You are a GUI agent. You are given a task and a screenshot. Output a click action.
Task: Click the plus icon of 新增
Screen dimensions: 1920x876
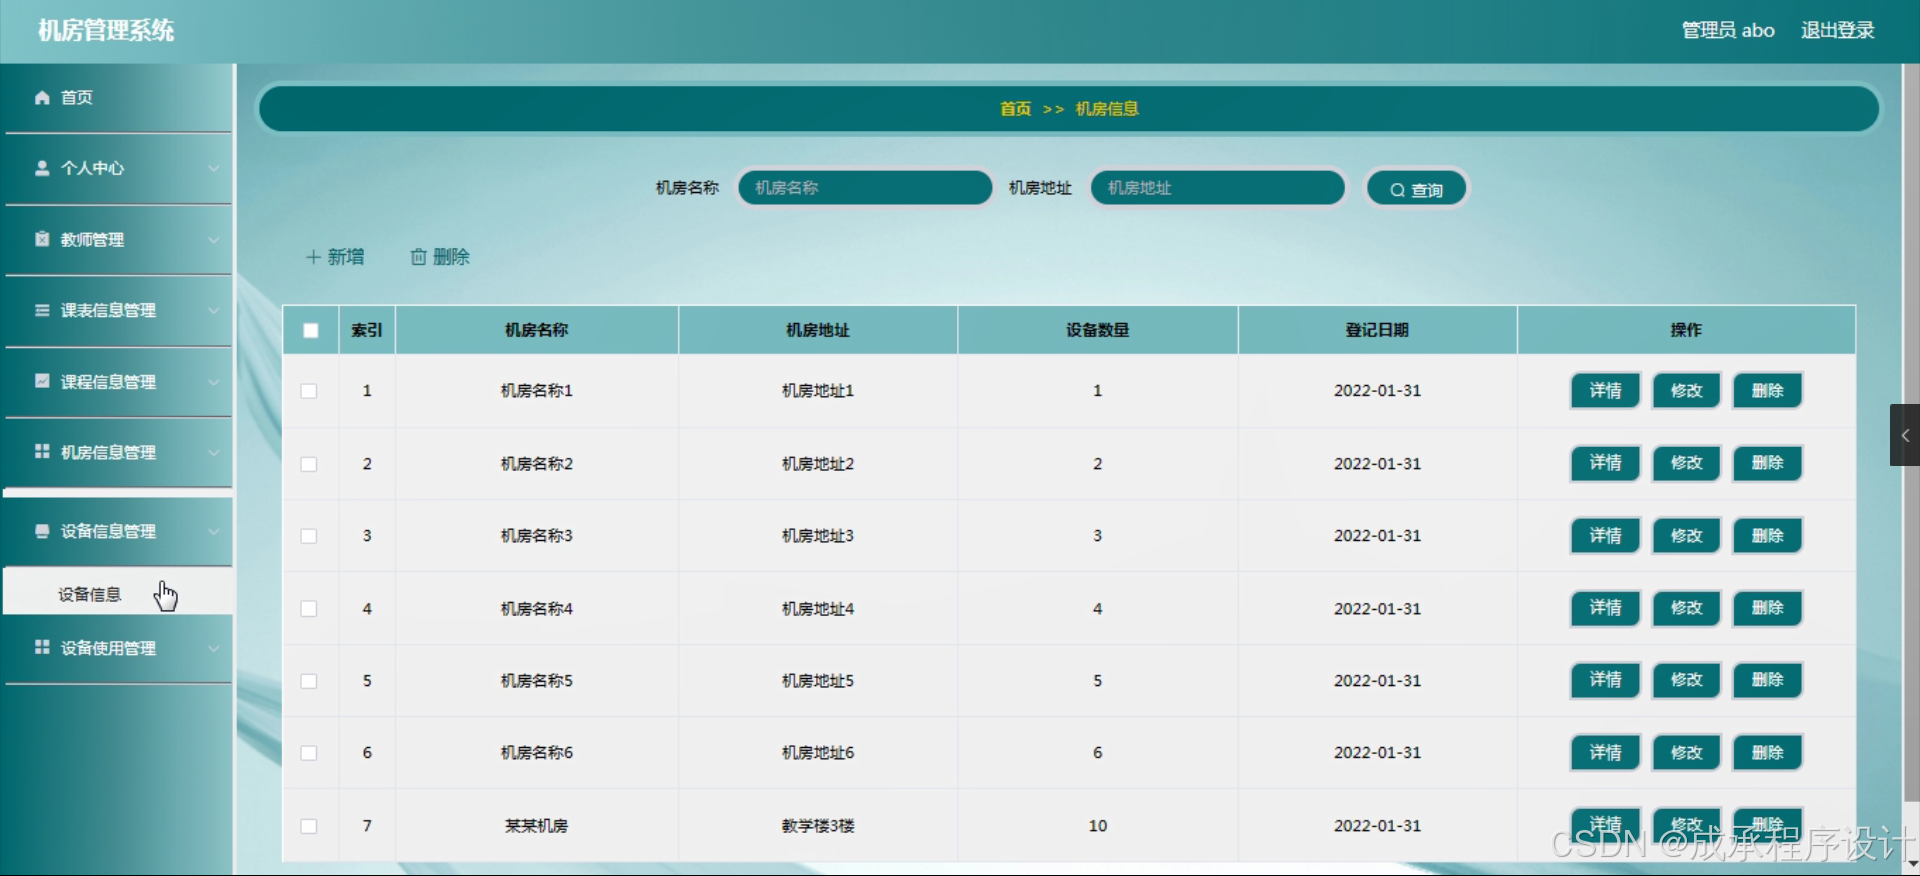click(313, 257)
